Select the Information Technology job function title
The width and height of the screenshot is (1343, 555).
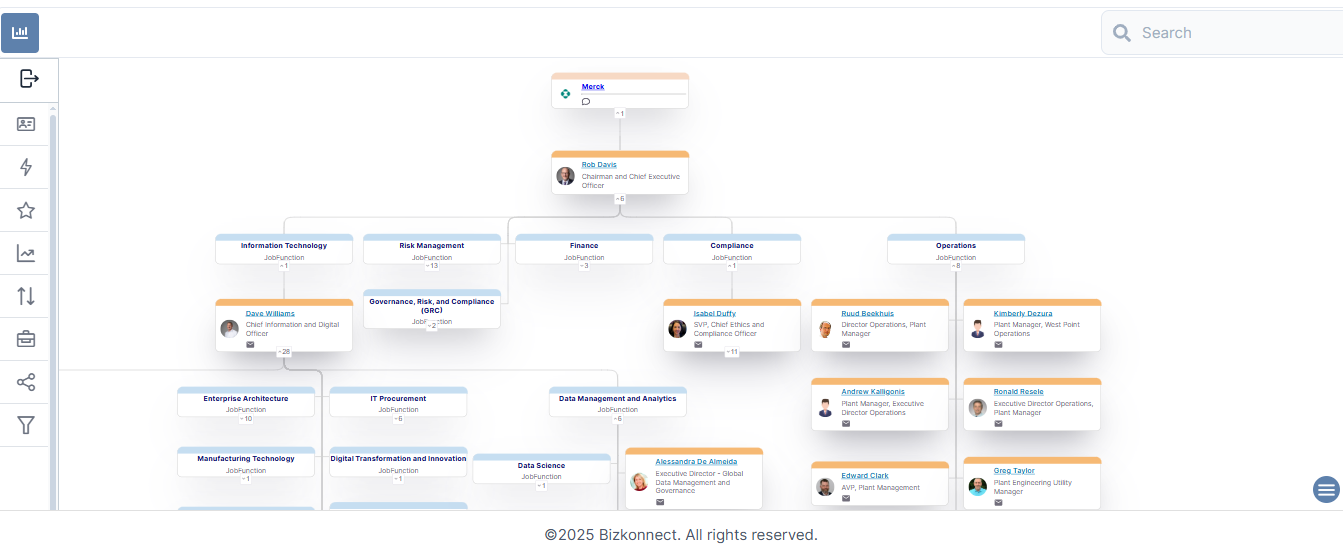[284, 246]
